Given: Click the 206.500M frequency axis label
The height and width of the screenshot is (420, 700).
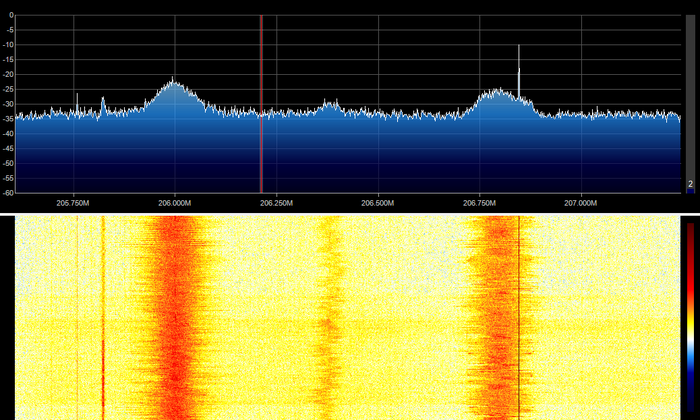Looking at the screenshot, I should click(378, 203).
